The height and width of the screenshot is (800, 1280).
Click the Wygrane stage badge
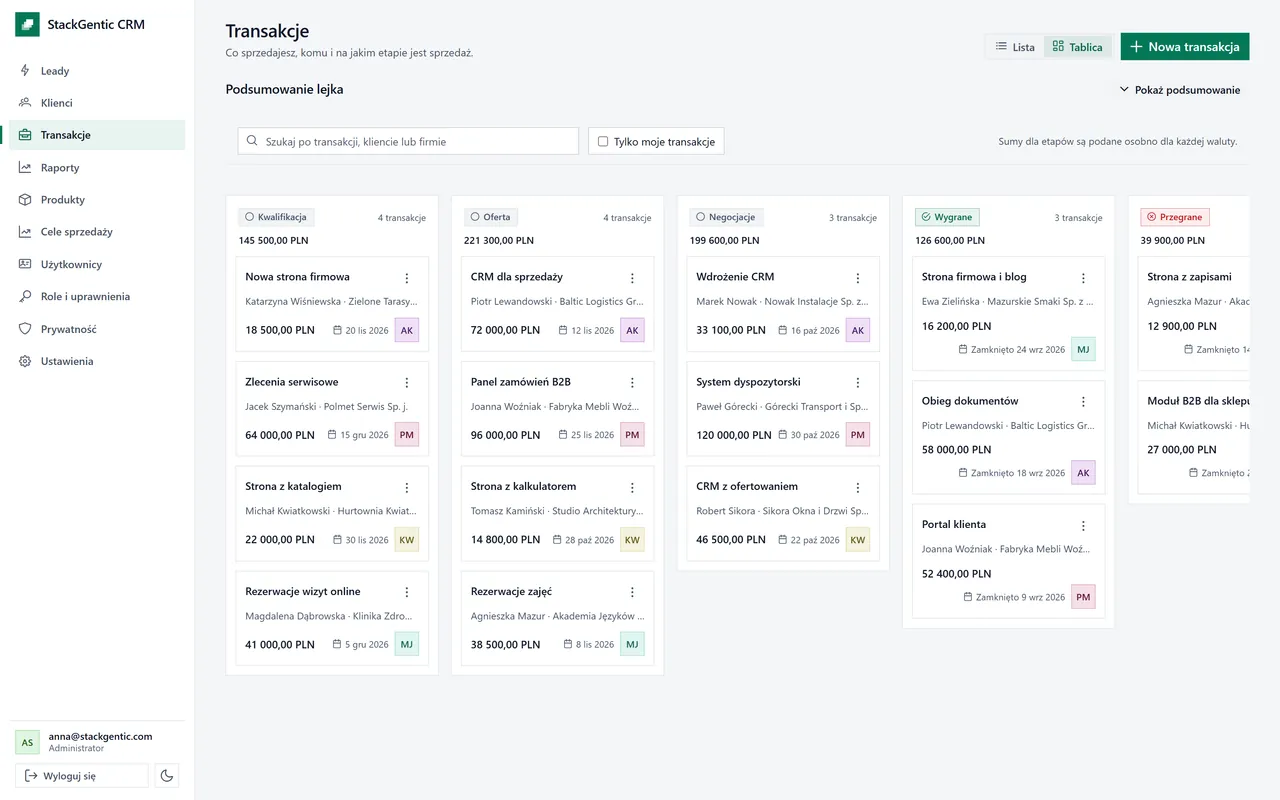pyautogui.click(x=947, y=217)
